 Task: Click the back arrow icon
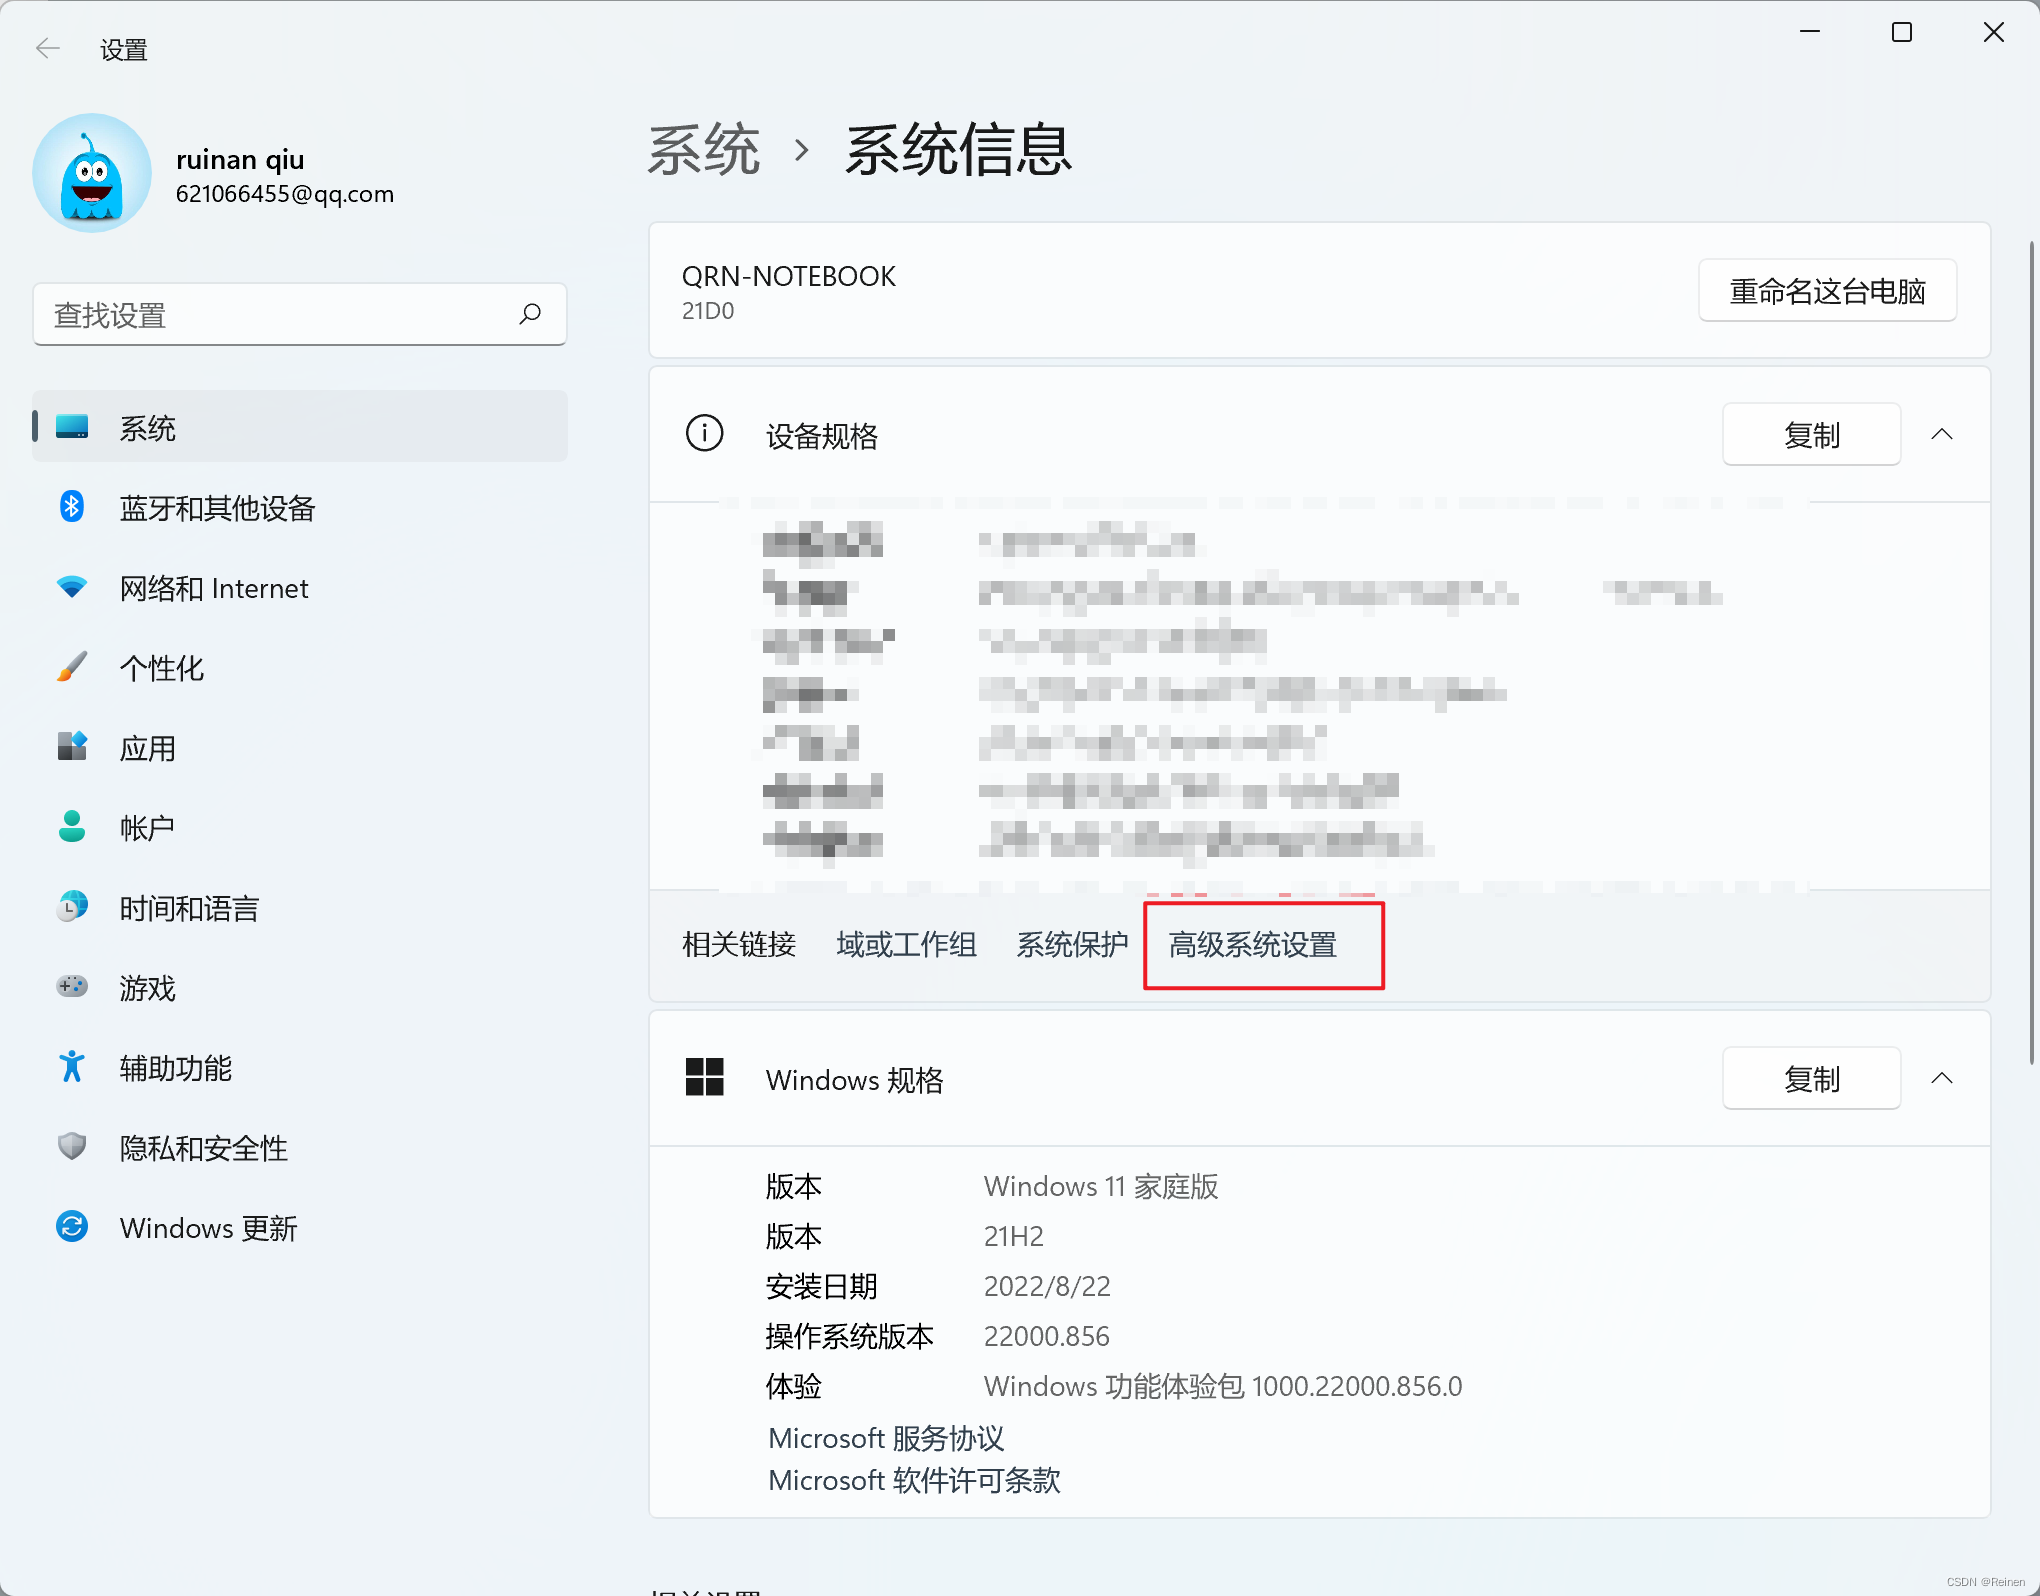[x=47, y=48]
